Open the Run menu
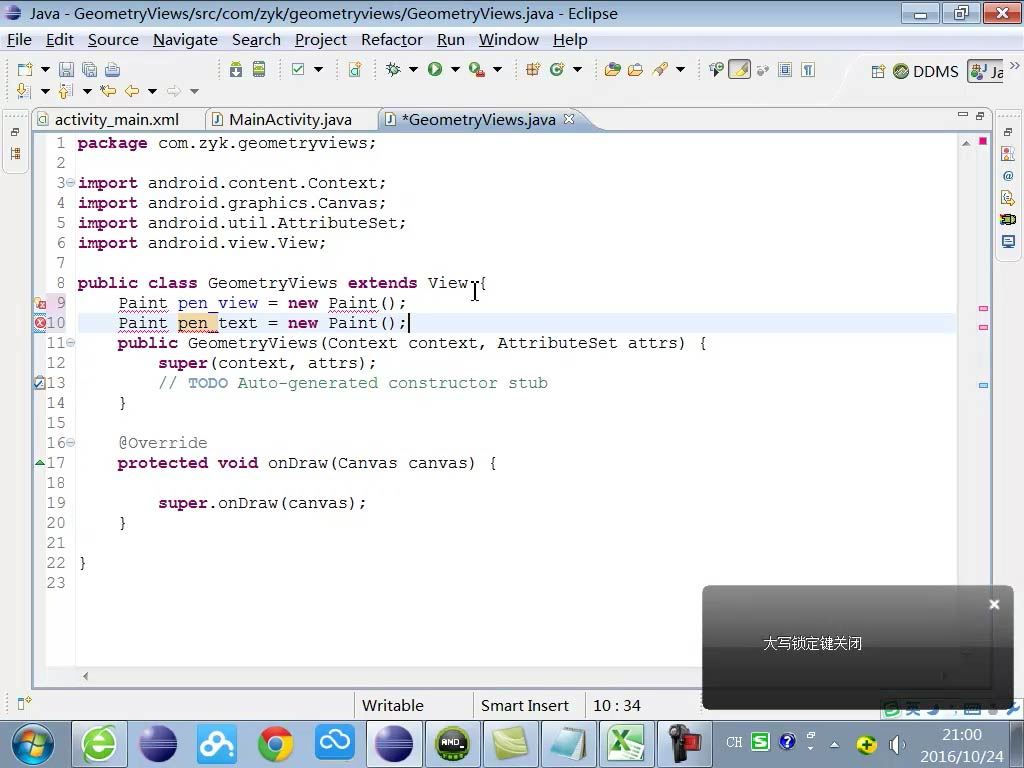 (451, 40)
